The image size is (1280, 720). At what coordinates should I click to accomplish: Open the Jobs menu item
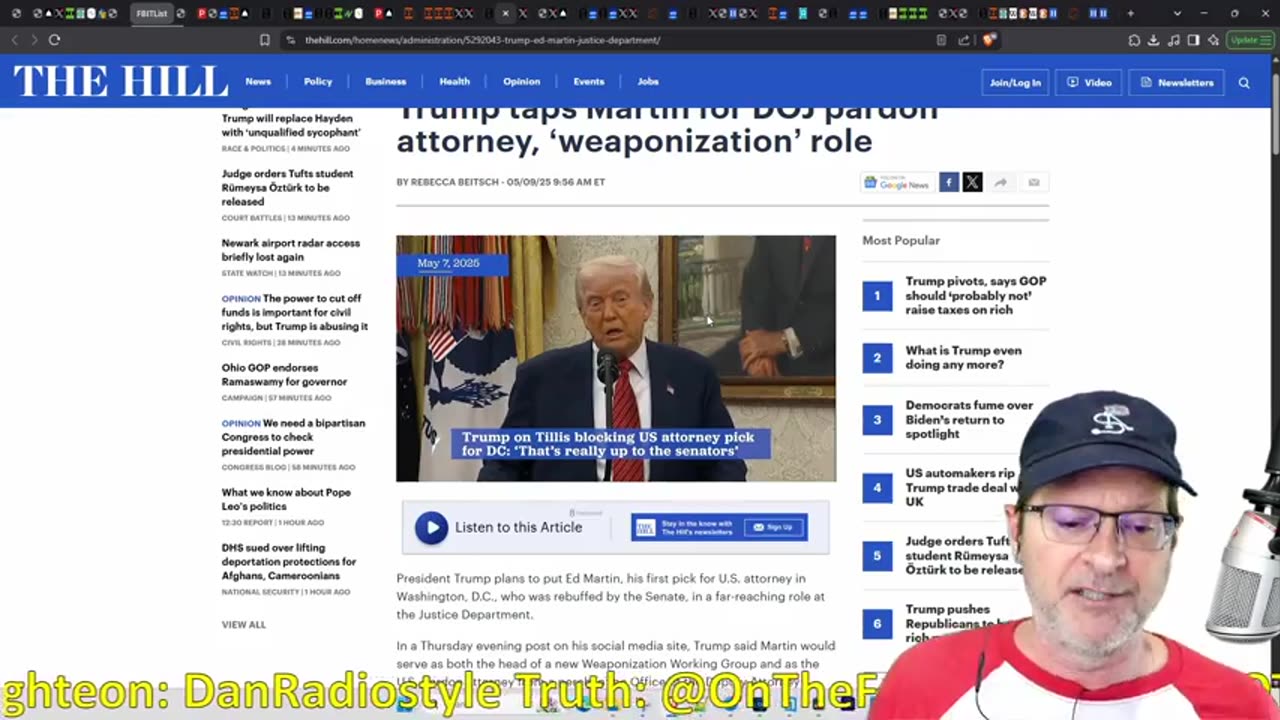click(648, 82)
